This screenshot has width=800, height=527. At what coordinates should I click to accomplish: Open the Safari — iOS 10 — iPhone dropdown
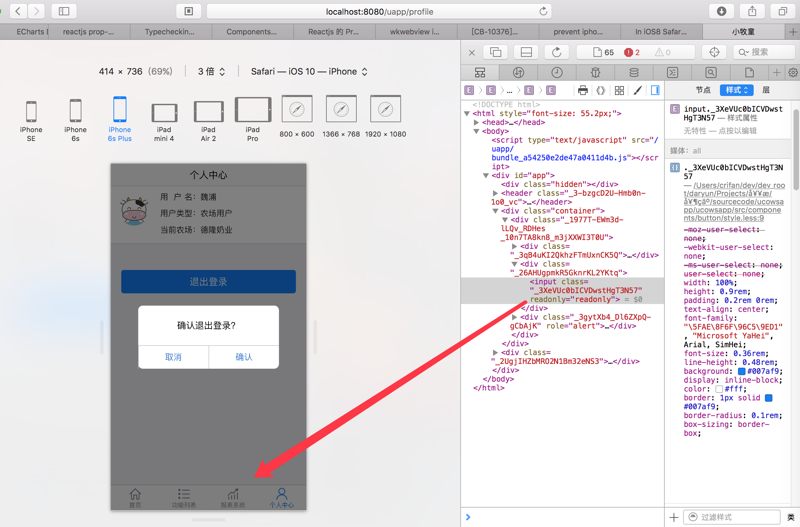[309, 71]
